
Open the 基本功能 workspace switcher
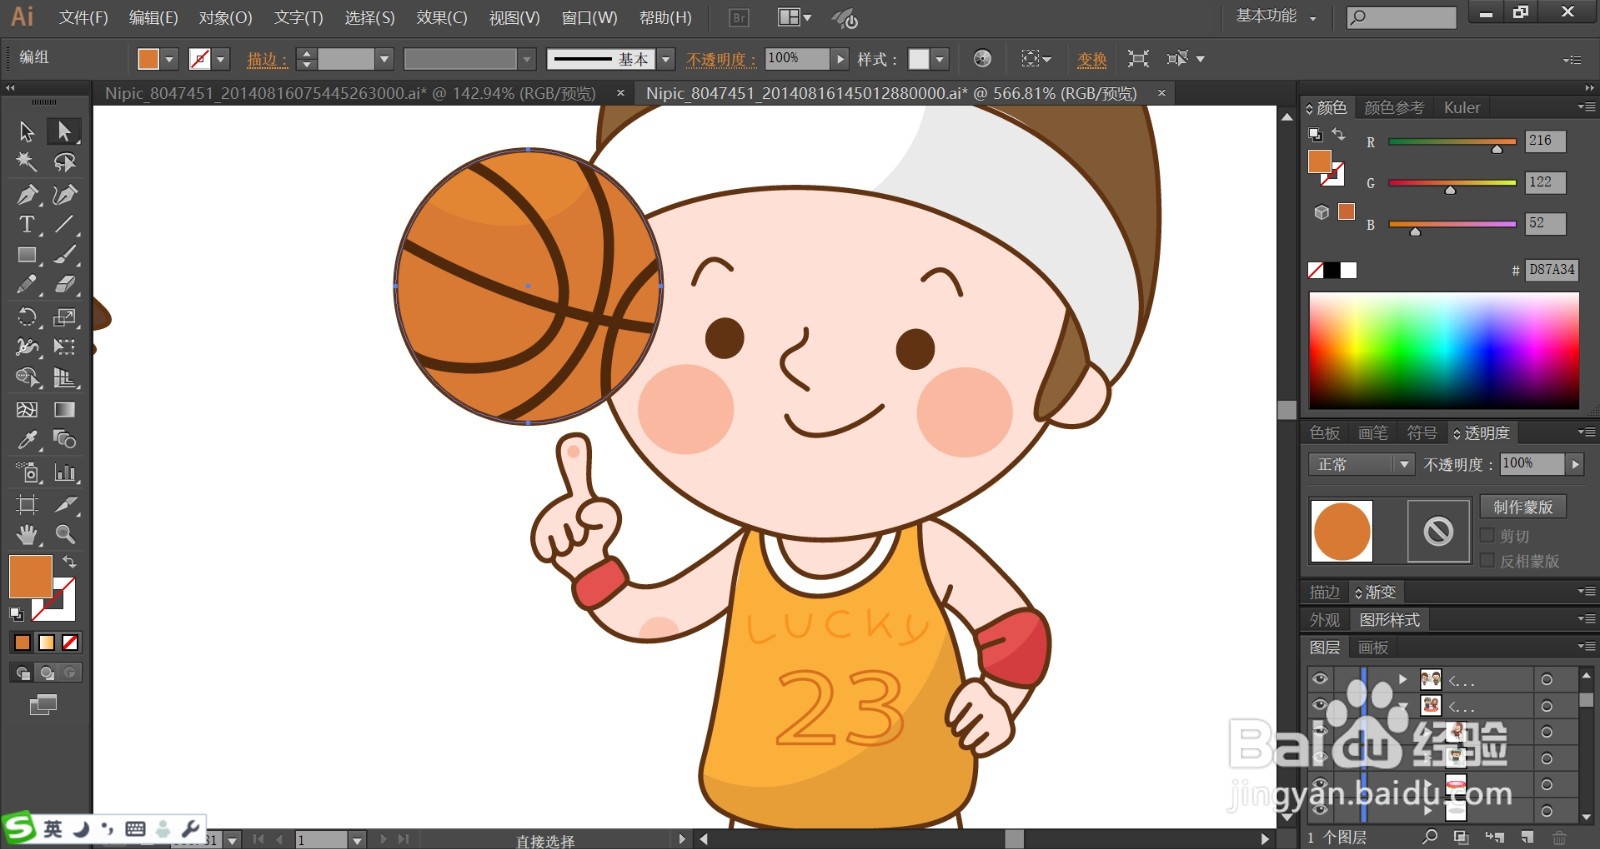[x=1276, y=16]
